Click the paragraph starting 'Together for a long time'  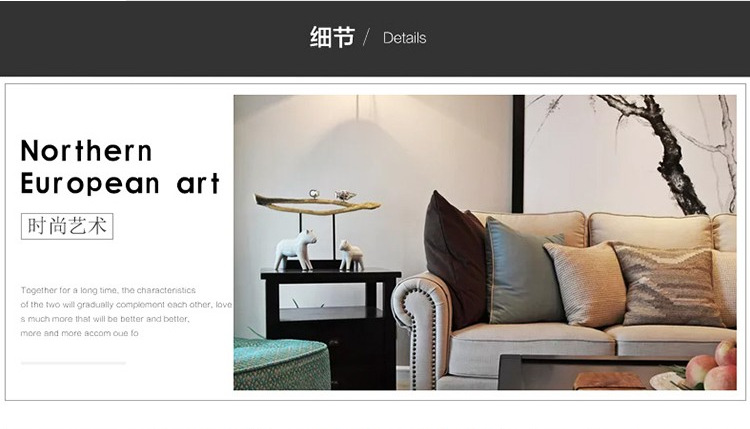(x=126, y=311)
